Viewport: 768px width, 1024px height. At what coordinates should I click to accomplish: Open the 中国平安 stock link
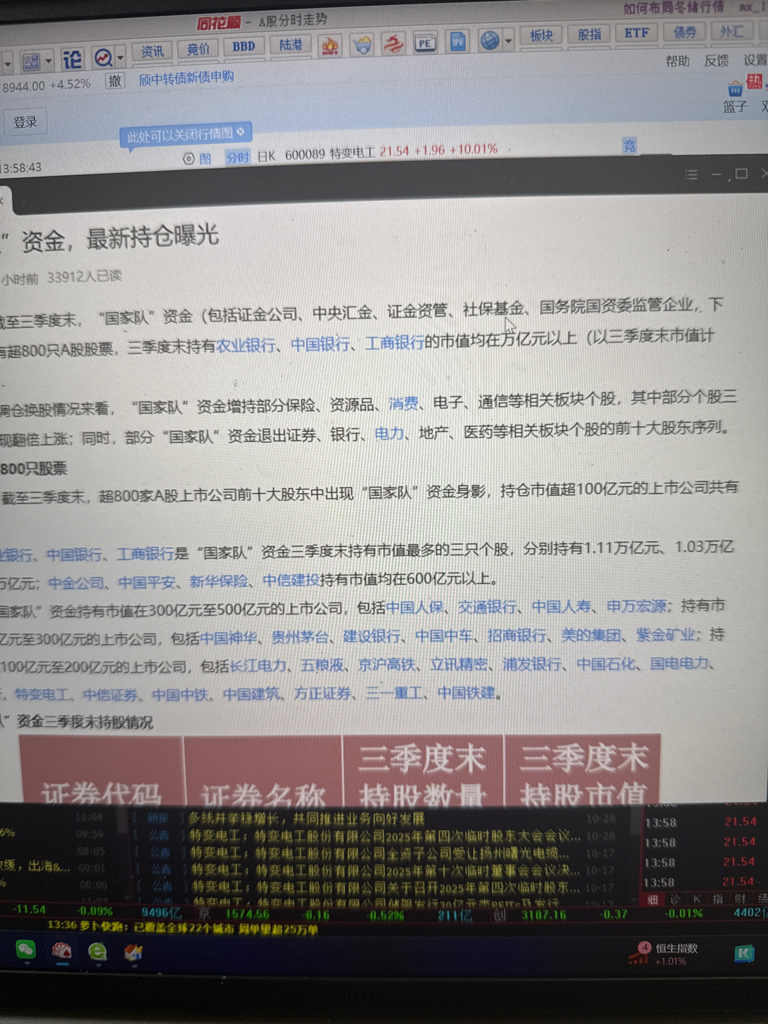[147, 582]
